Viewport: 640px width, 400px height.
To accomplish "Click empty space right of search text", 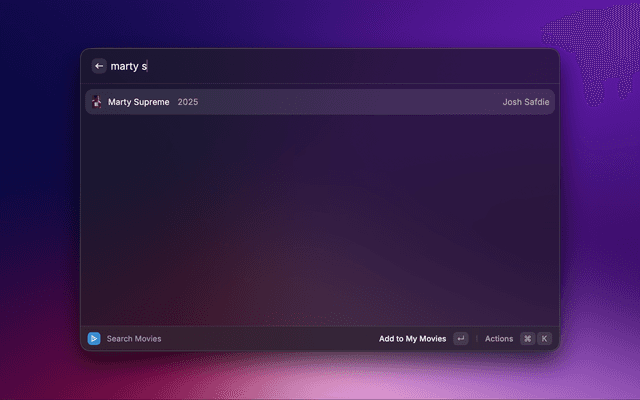I will pos(350,66).
